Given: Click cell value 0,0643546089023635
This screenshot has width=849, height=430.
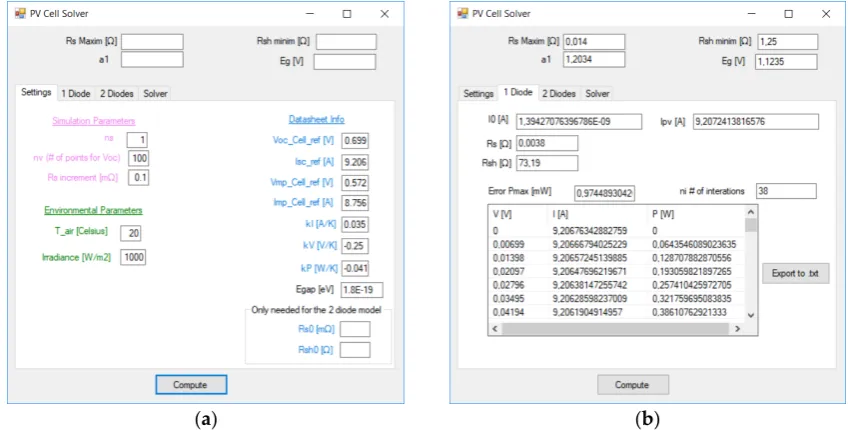Looking at the screenshot, I should [694, 244].
